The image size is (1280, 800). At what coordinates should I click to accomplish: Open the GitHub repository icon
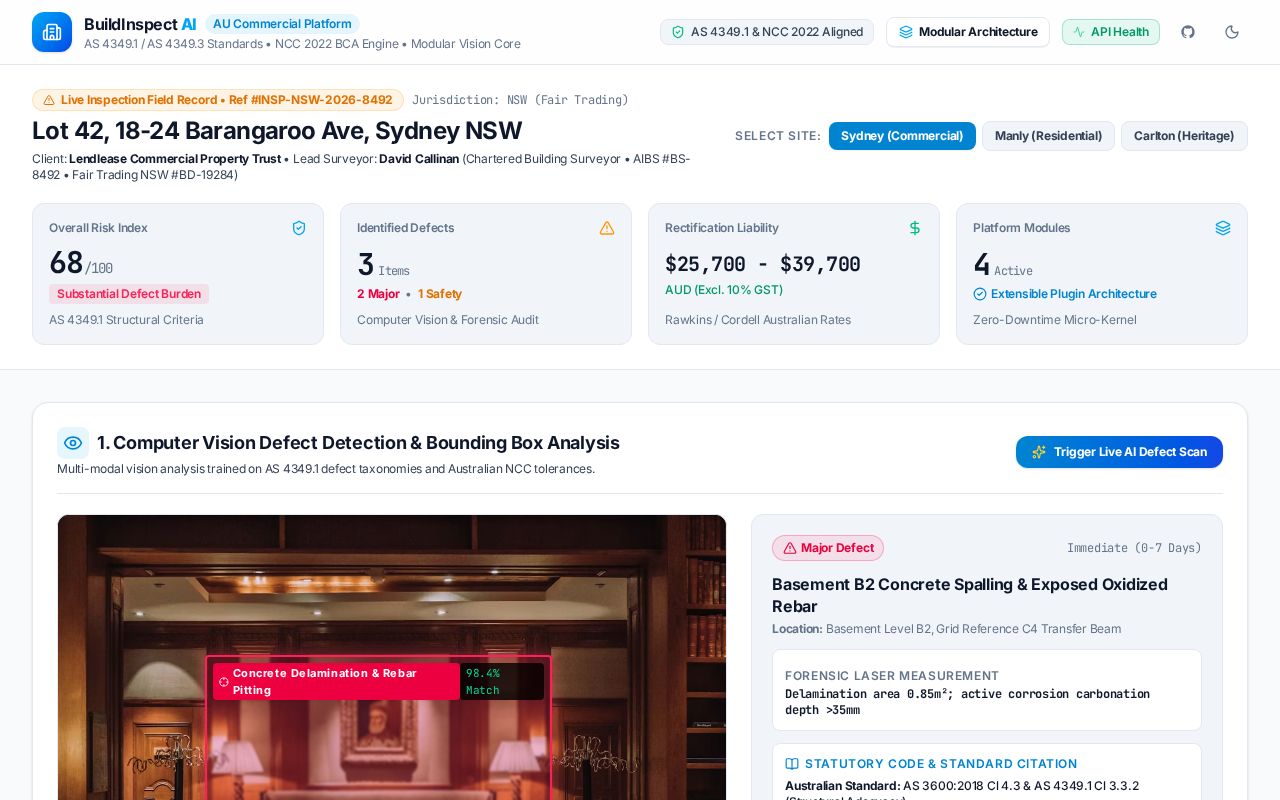[x=1188, y=32]
